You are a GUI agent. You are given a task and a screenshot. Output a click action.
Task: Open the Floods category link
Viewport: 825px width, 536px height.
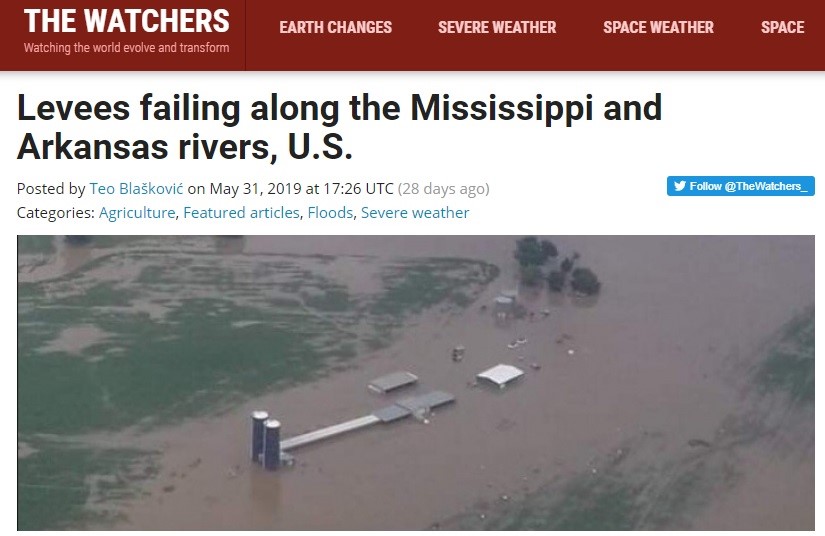(330, 213)
